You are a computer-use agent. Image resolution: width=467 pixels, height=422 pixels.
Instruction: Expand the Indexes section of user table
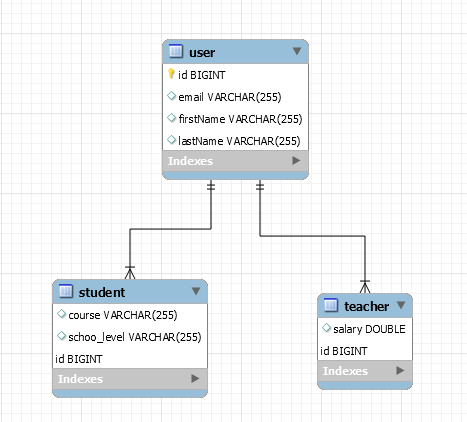pyautogui.click(x=296, y=161)
